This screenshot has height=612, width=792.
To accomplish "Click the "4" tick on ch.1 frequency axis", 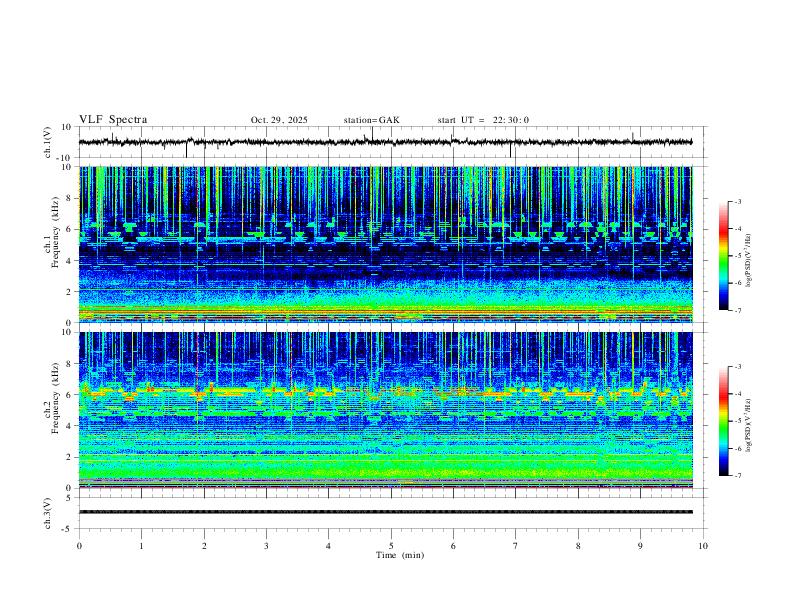I will [70, 261].
